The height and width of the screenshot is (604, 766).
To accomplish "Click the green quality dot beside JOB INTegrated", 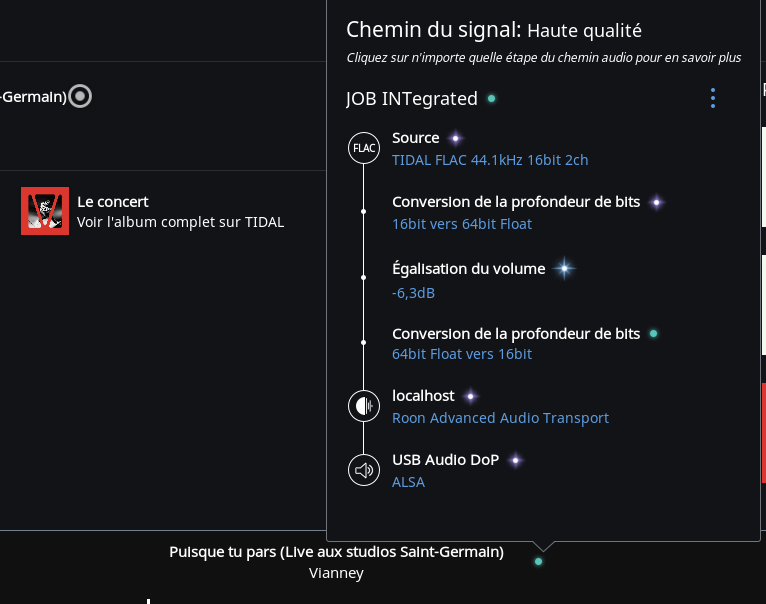I will click(x=491, y=99).
